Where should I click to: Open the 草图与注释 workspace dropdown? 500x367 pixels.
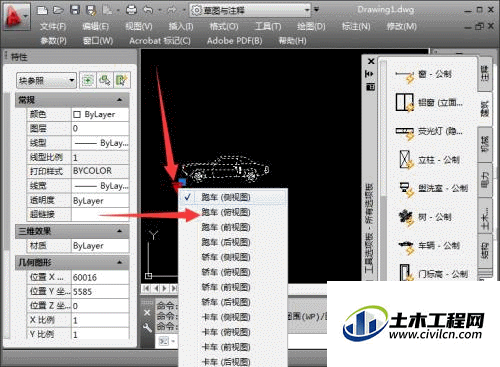[x=250, y=10]
